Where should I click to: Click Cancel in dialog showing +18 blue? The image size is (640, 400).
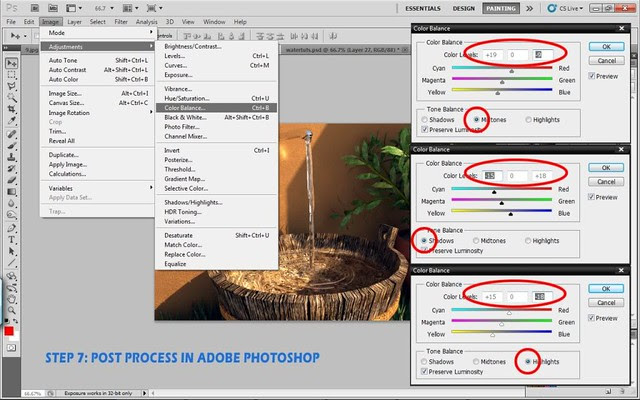(x=606, y=182)
